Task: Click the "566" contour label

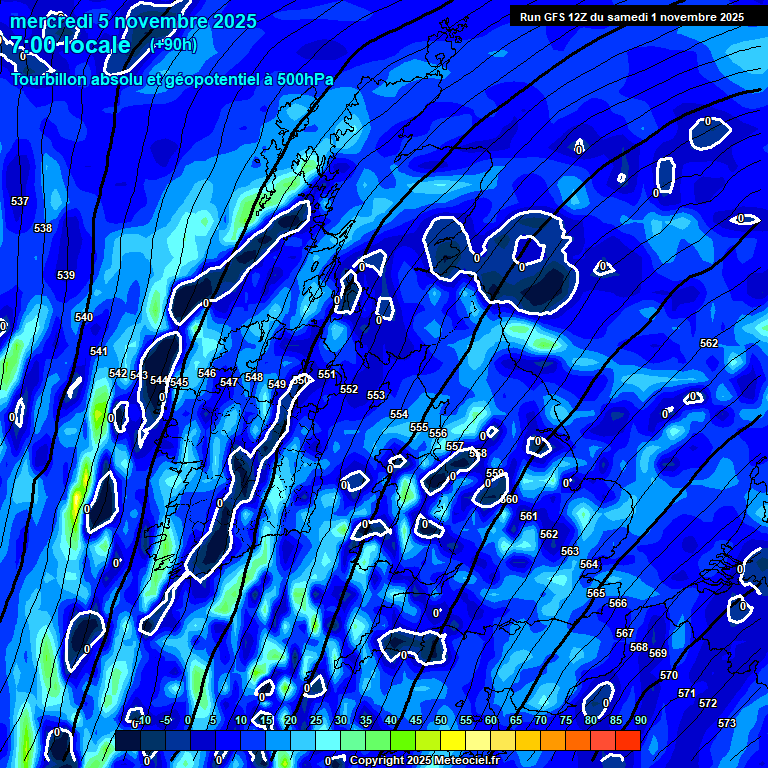Action: coord(618,603)
